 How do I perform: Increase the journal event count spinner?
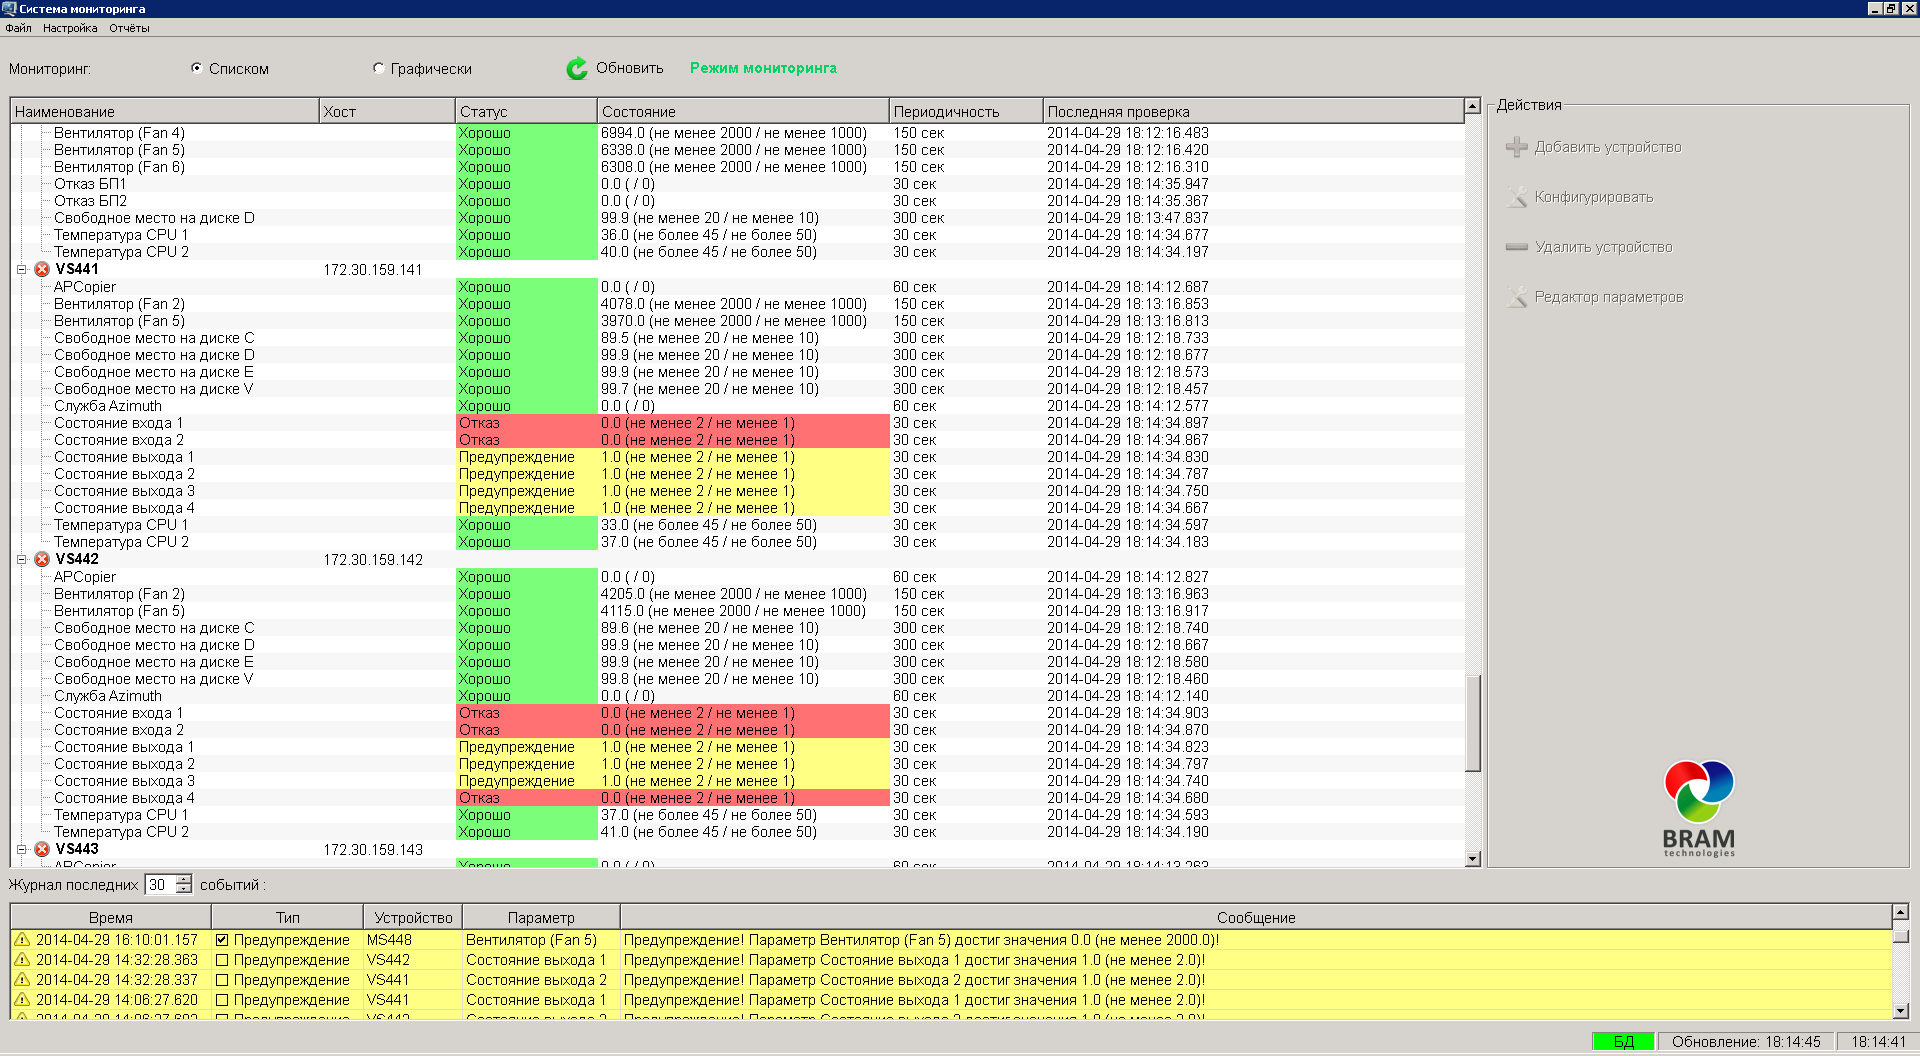pos(184,880)
